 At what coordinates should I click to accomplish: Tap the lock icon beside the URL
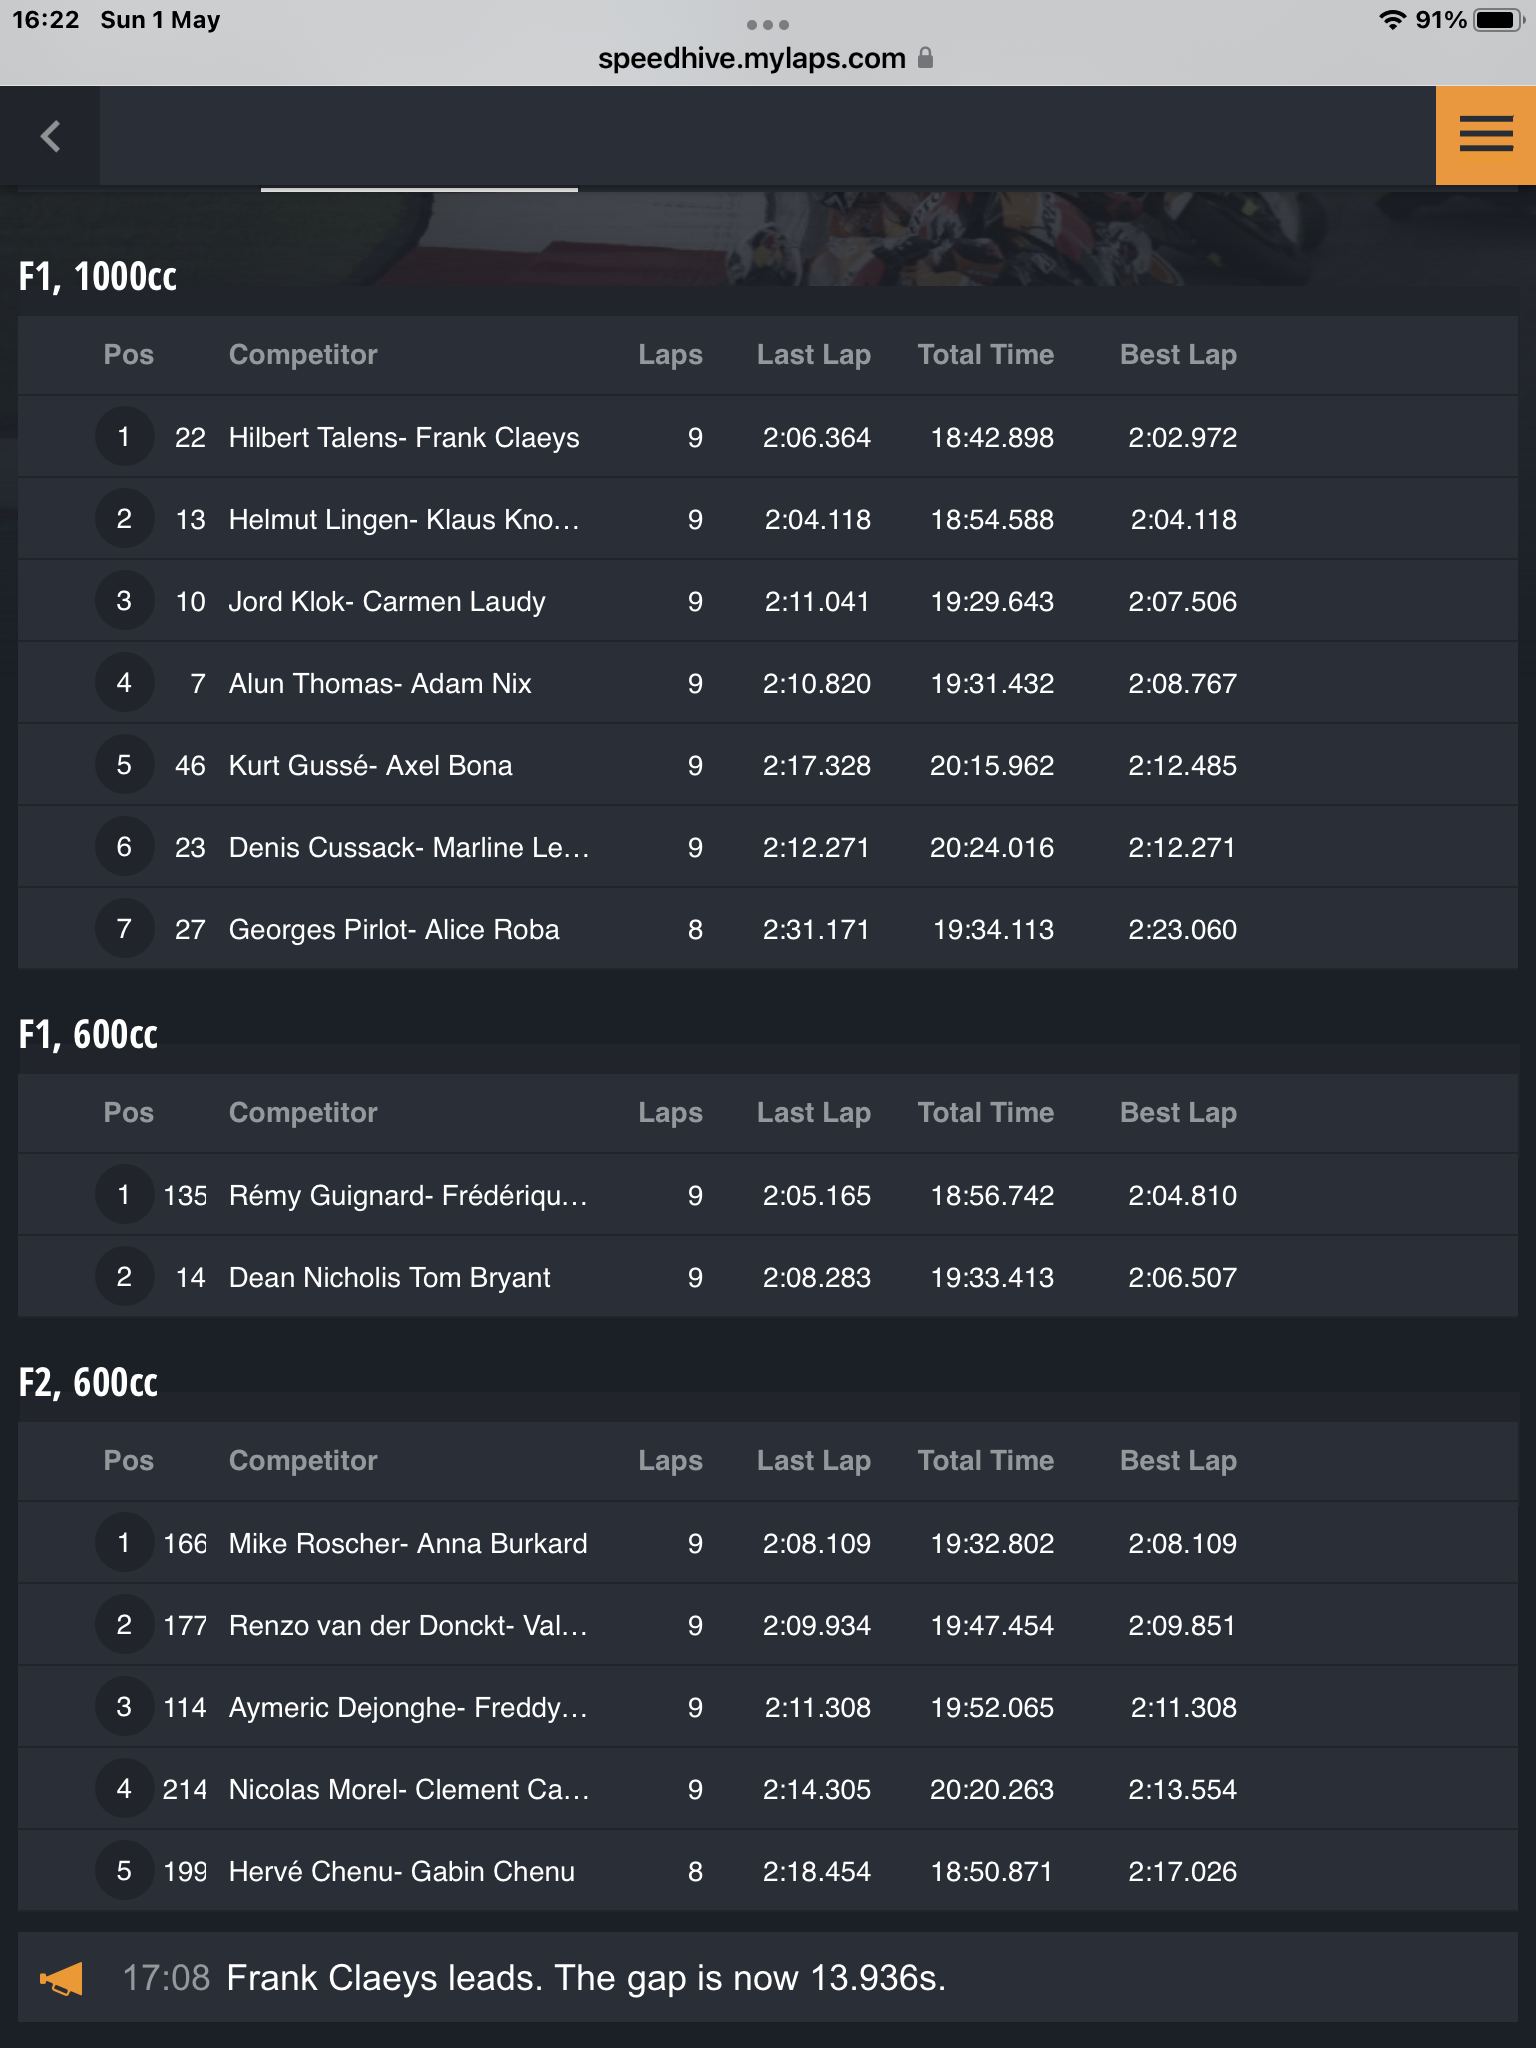(x=925, y=58)
